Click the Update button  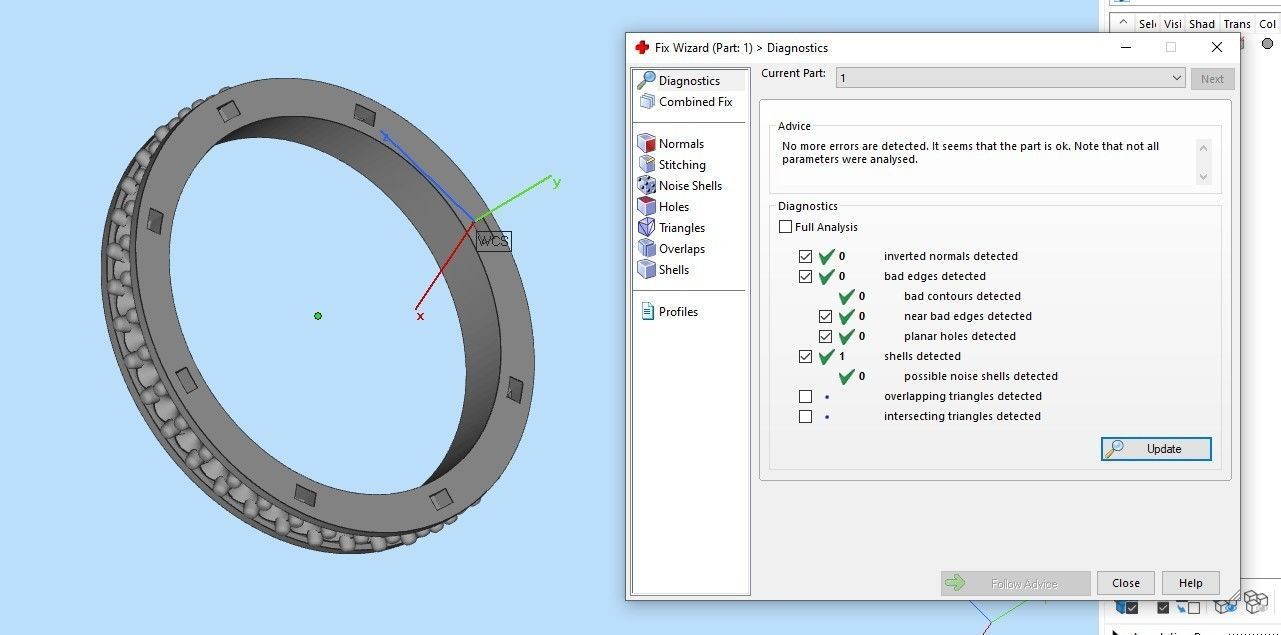point(1156,449)
